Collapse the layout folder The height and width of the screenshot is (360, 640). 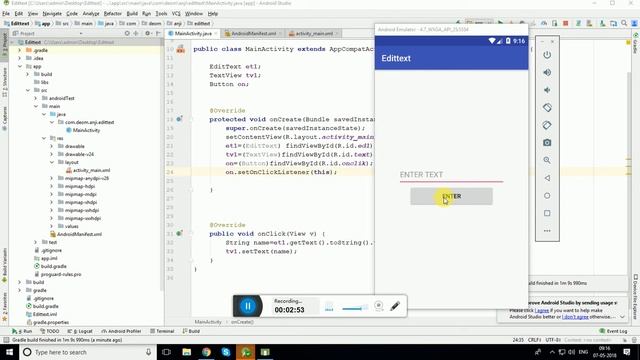coord(52,162)
